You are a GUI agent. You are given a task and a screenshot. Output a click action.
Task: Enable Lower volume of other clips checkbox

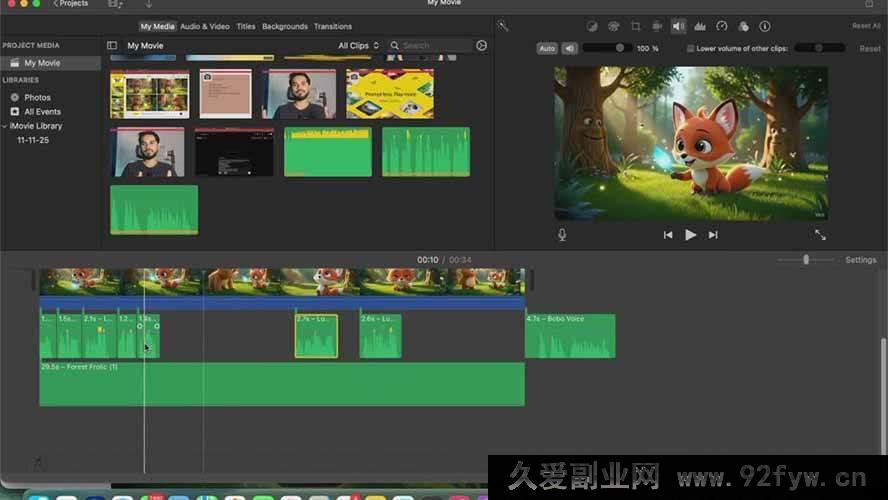691,48
